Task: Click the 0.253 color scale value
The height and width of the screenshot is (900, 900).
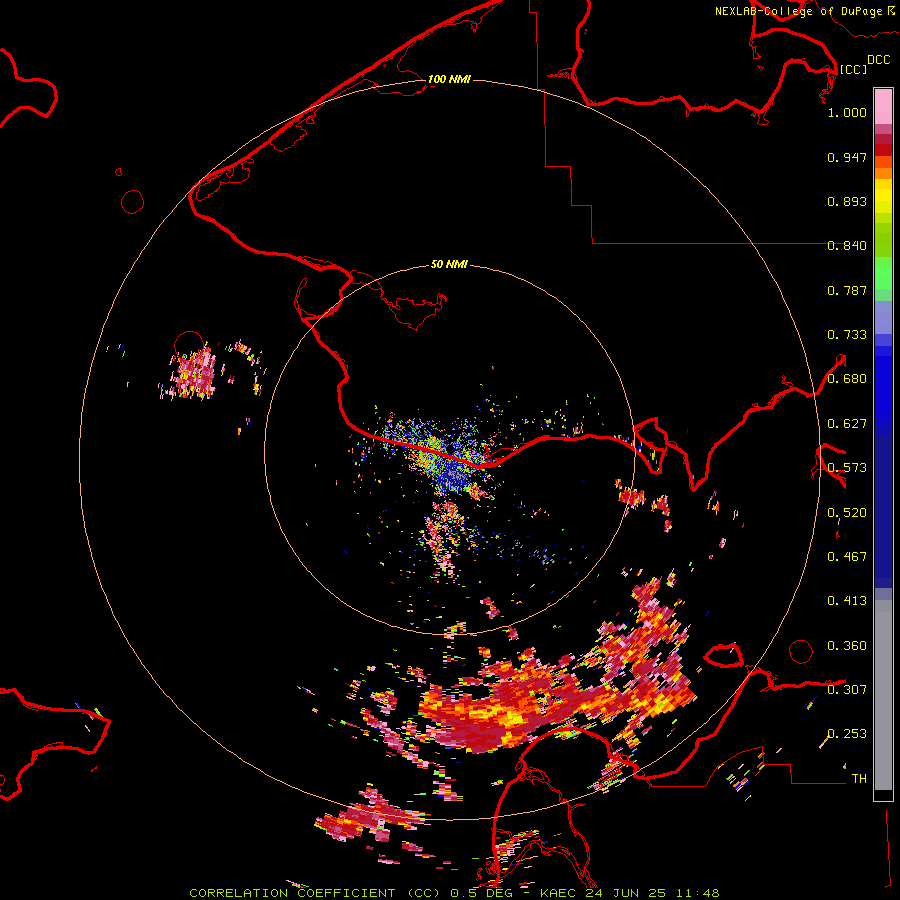Action: click(x=847, y=734)
